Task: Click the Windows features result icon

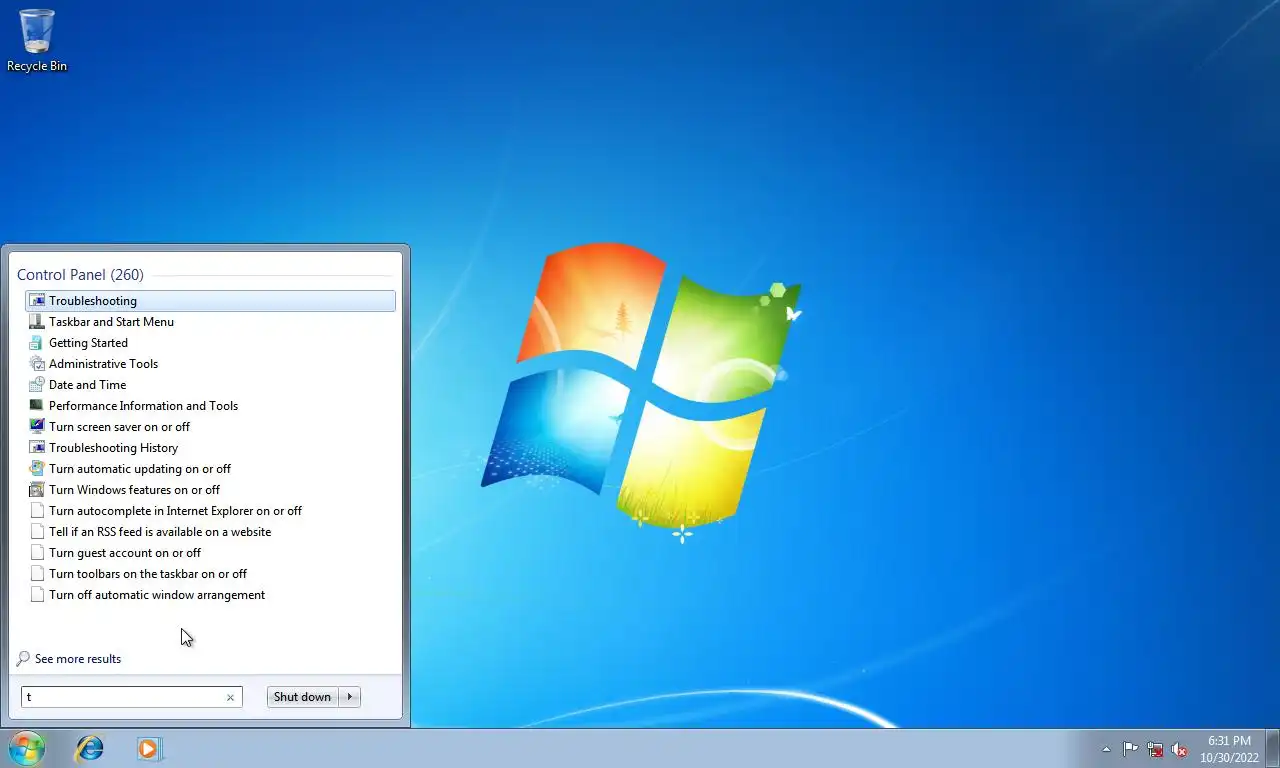Action: tap(37, 490)
